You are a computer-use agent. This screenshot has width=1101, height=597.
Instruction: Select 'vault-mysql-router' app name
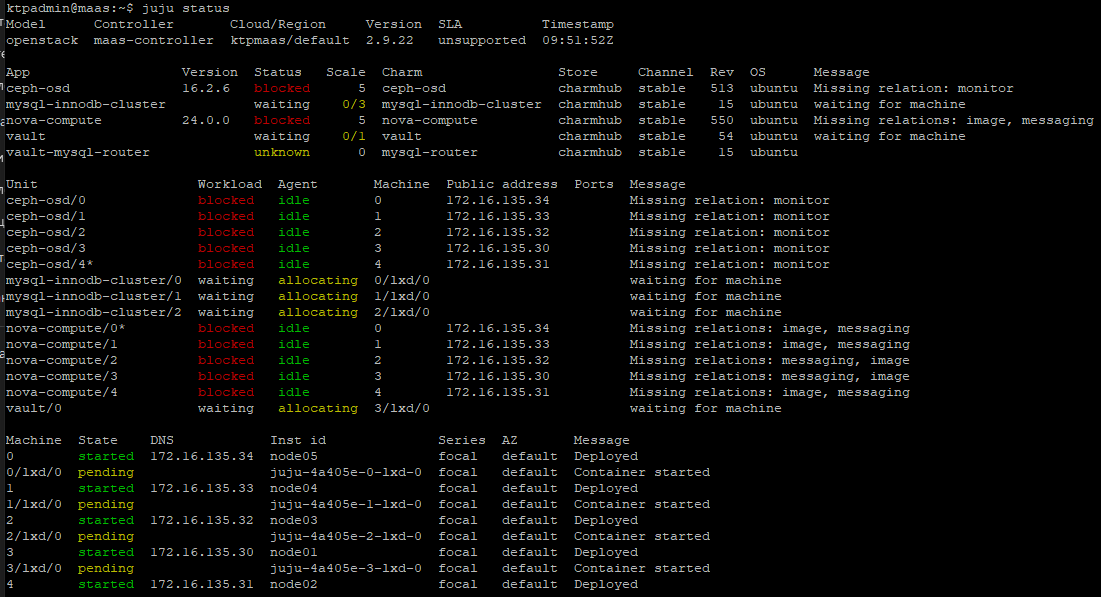tap(78, 152)
